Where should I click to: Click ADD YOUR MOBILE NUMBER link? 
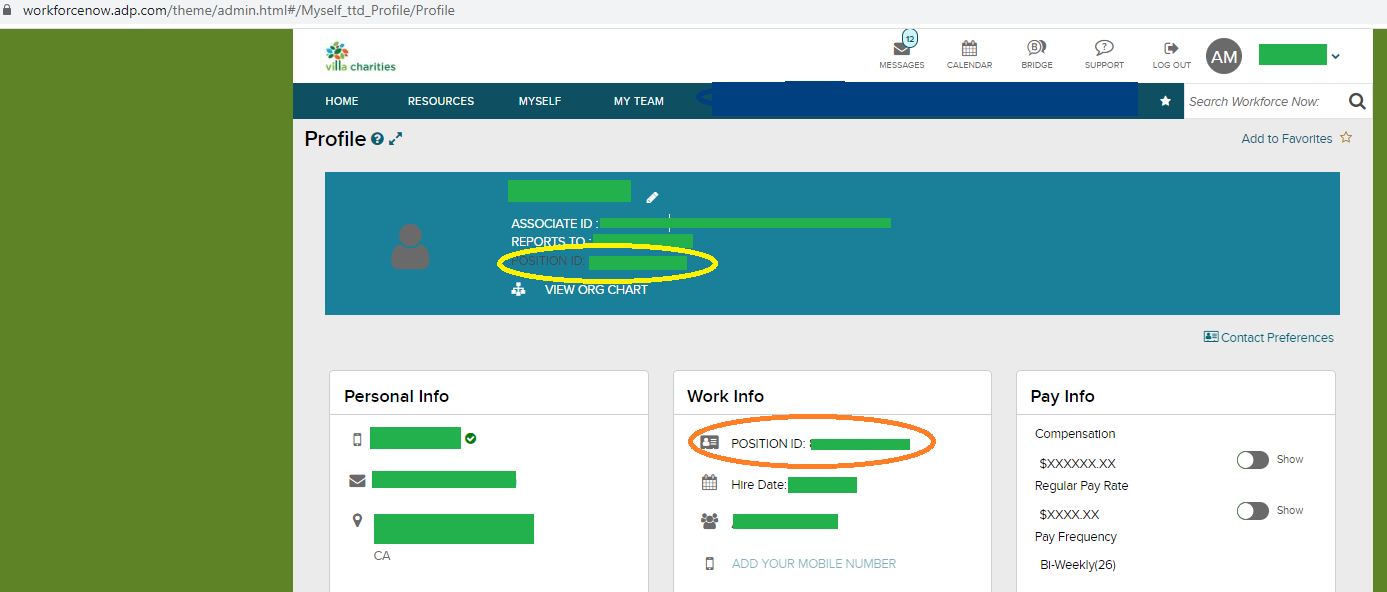click(814, 564)
